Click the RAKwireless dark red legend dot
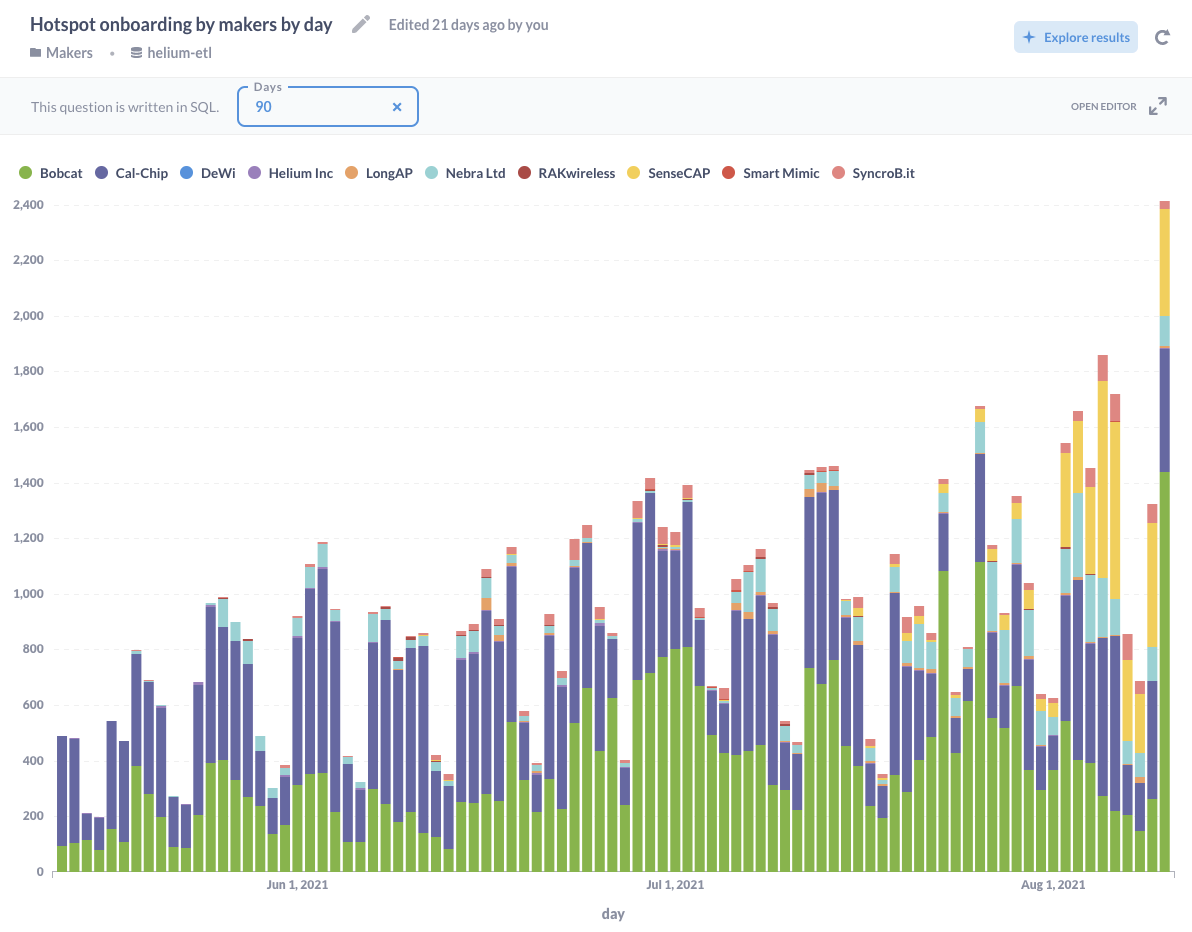 [x=524, y=173]
